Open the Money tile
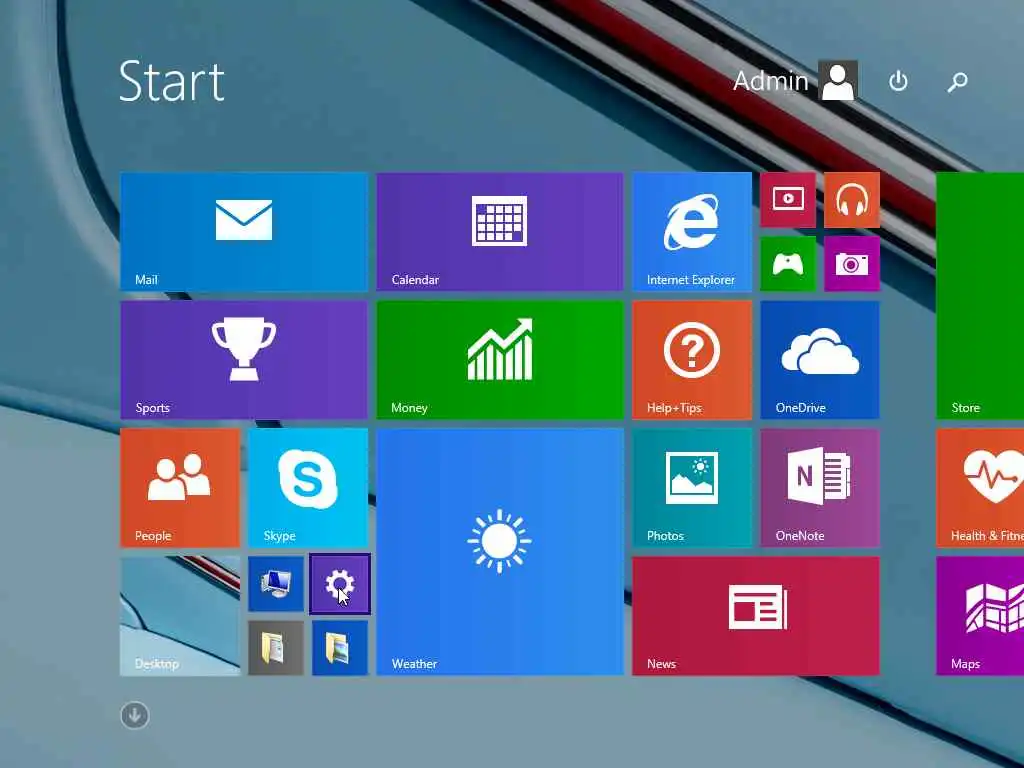Image resolution: width=1024 pixels, height=768 pixels. coord(500,360)
